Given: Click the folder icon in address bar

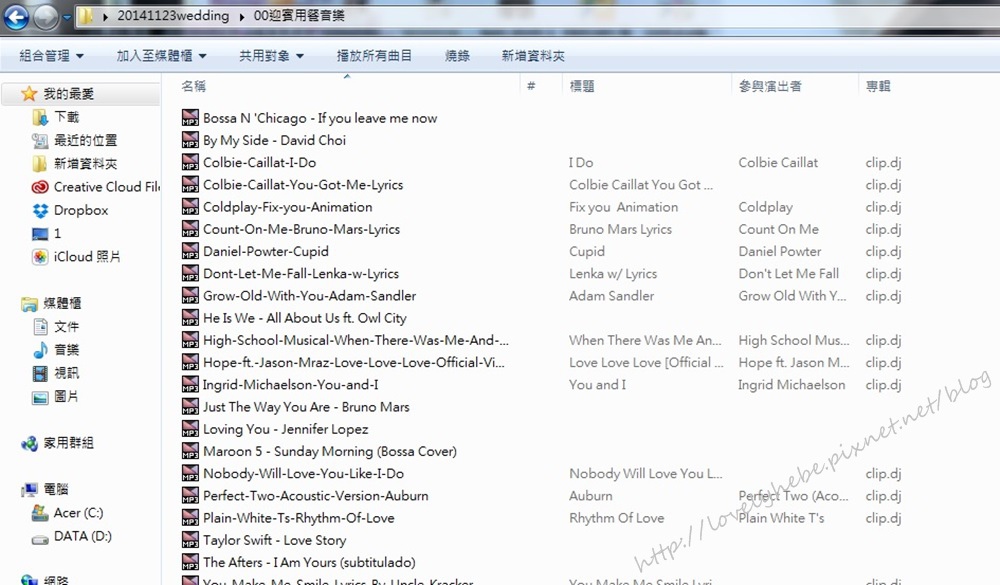Looking at the screenshot, I should (x=84, y=16).
